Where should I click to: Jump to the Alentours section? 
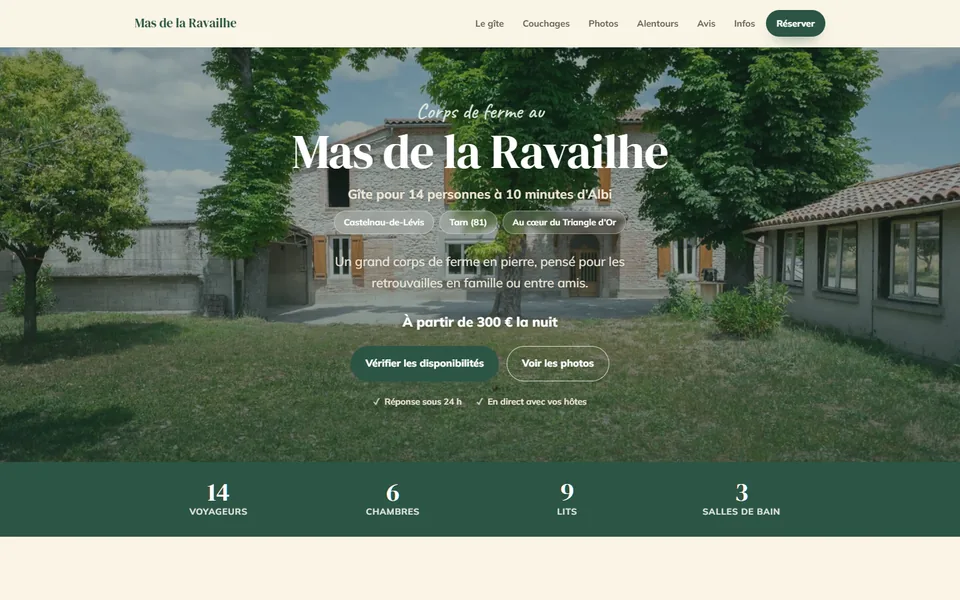(x=658, y=23)
